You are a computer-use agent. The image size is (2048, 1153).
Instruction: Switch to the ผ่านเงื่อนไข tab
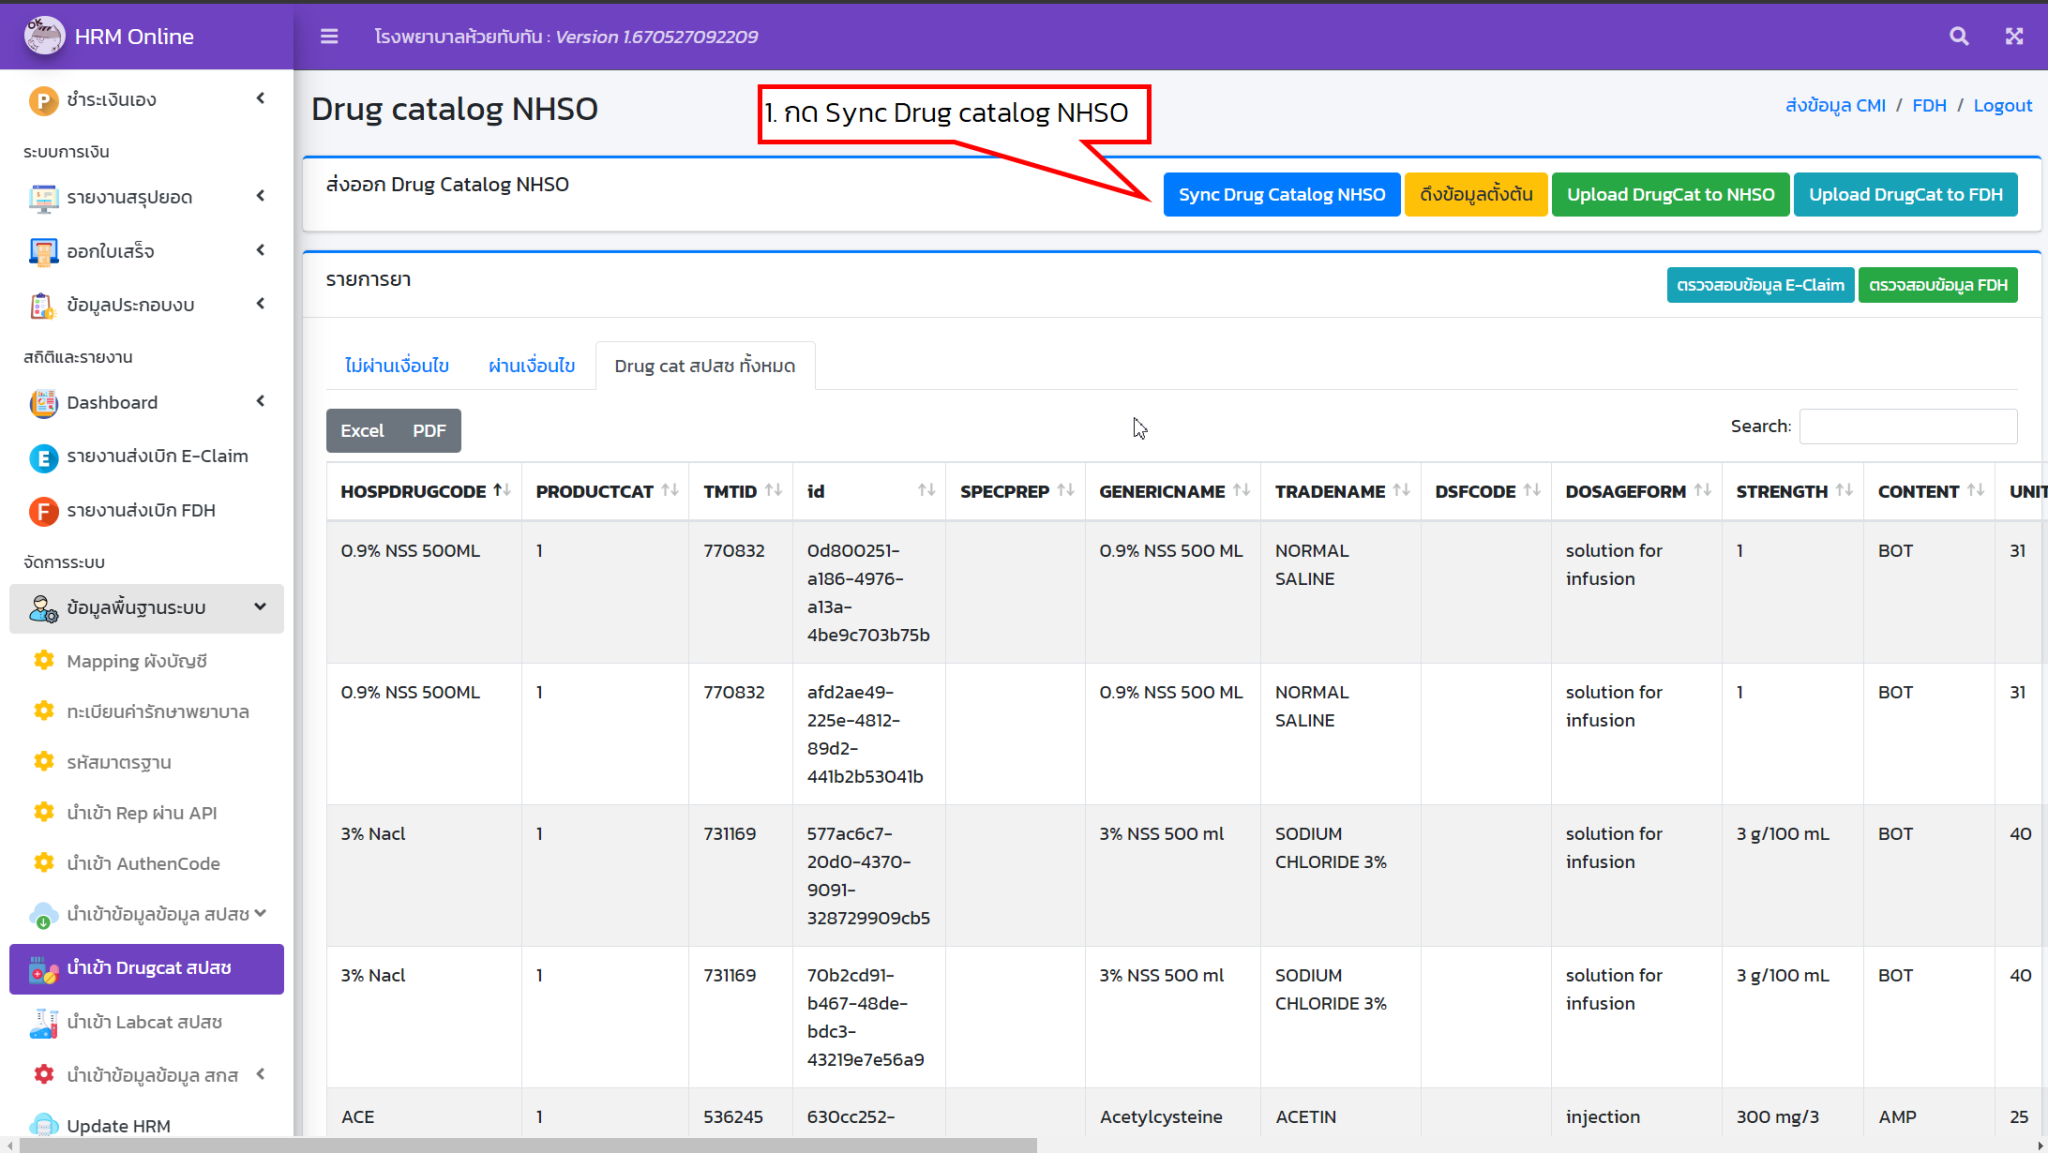tap(530, 365)
